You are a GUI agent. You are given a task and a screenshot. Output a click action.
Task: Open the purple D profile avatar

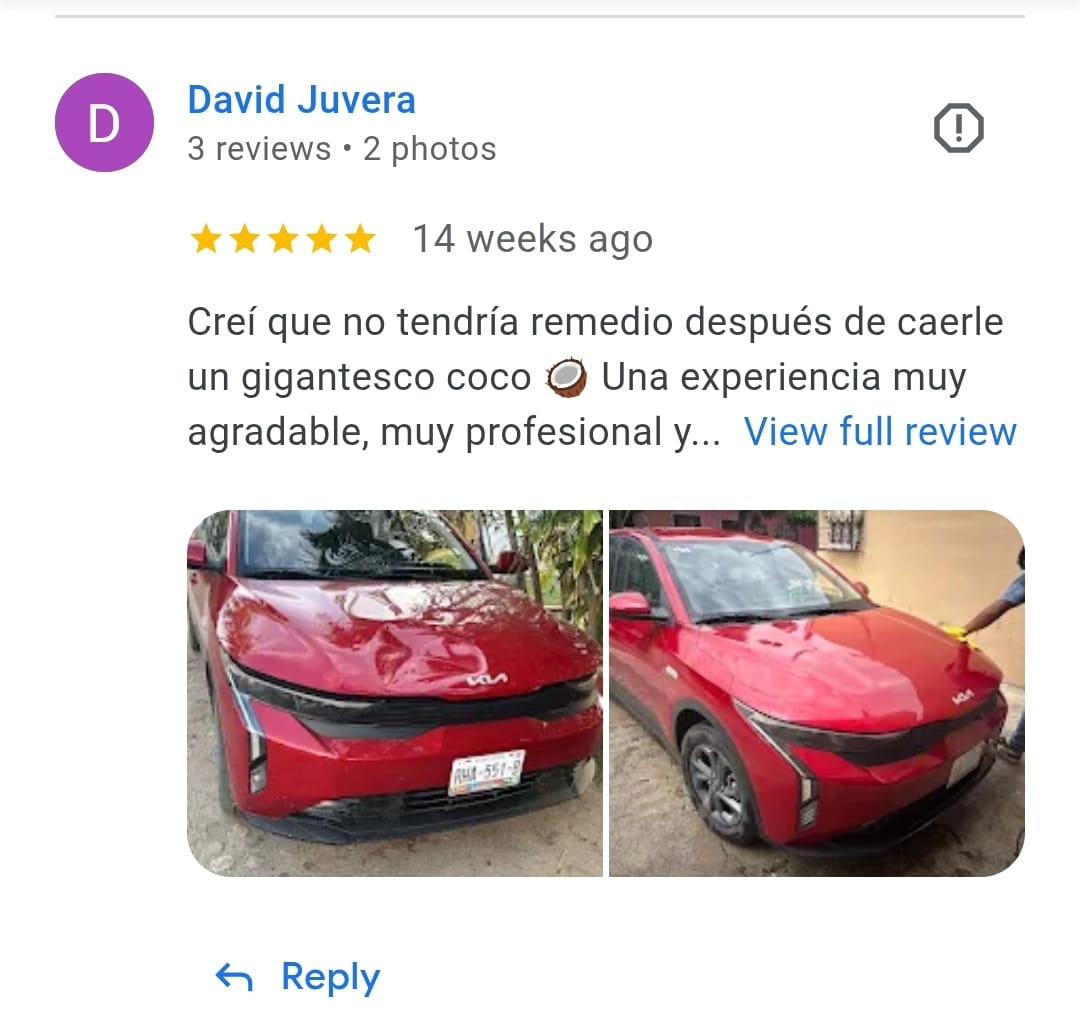(x=104, y=123)
